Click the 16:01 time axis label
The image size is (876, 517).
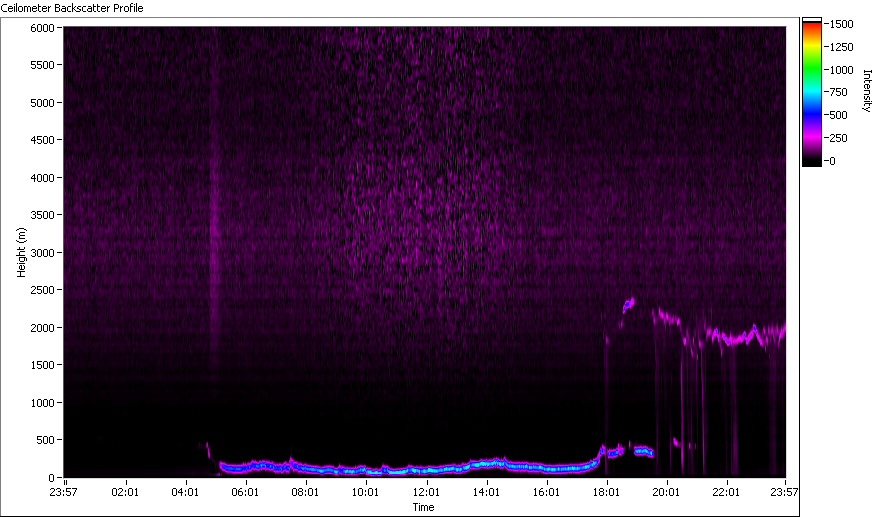[546, 492]
